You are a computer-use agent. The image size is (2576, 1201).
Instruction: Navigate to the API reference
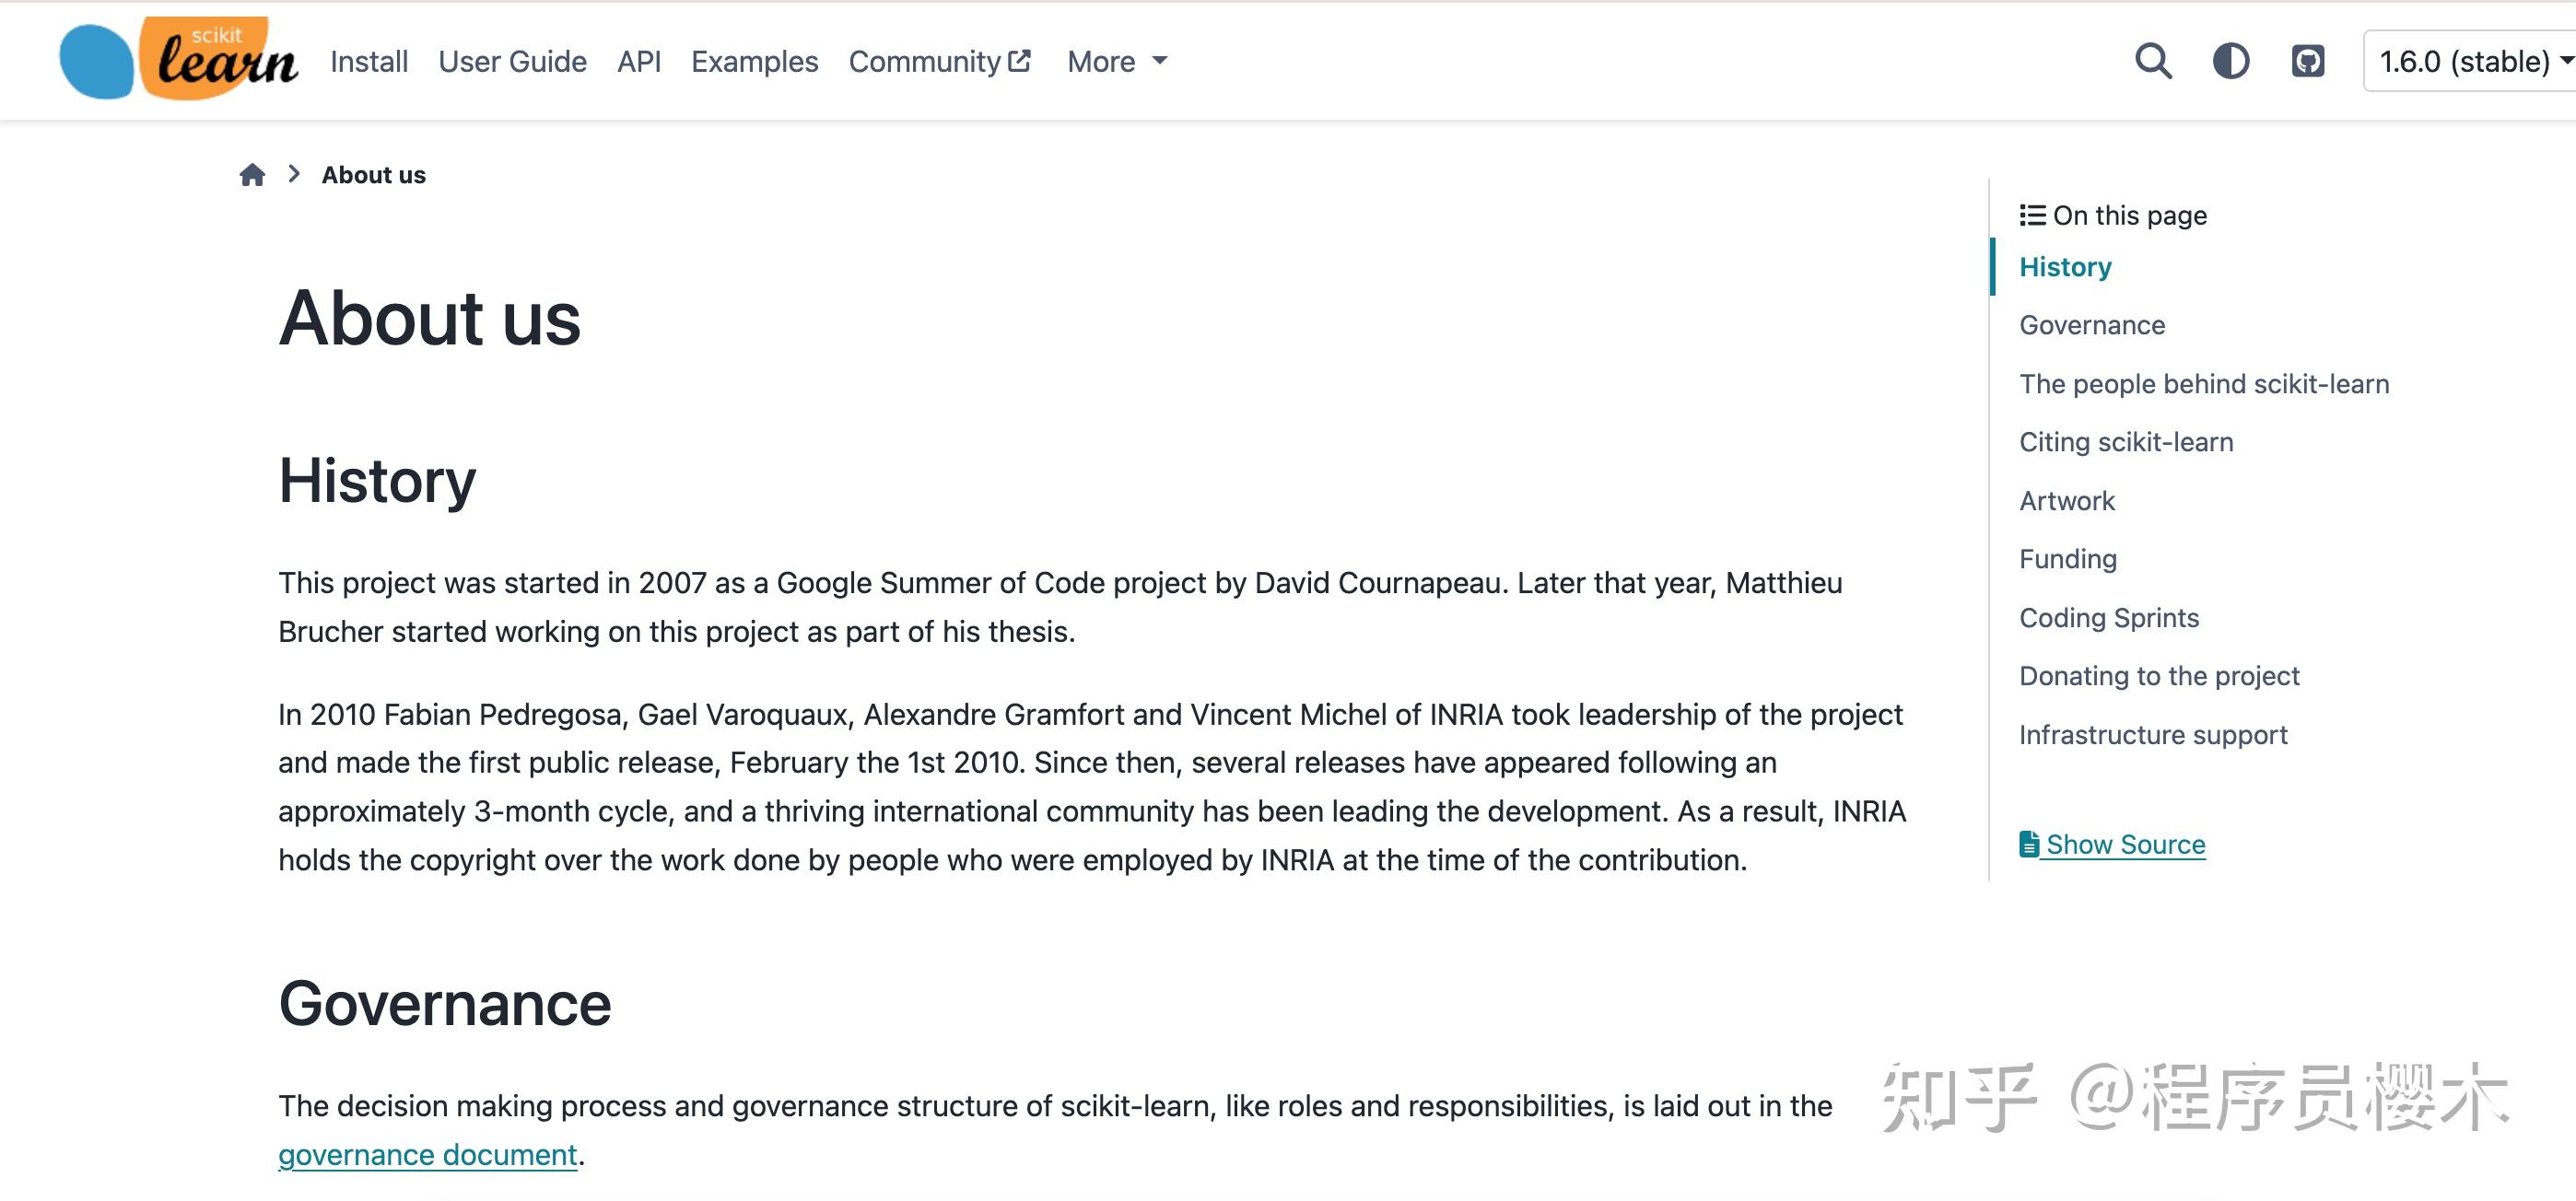pyautogui.click(x=639, y=61)
